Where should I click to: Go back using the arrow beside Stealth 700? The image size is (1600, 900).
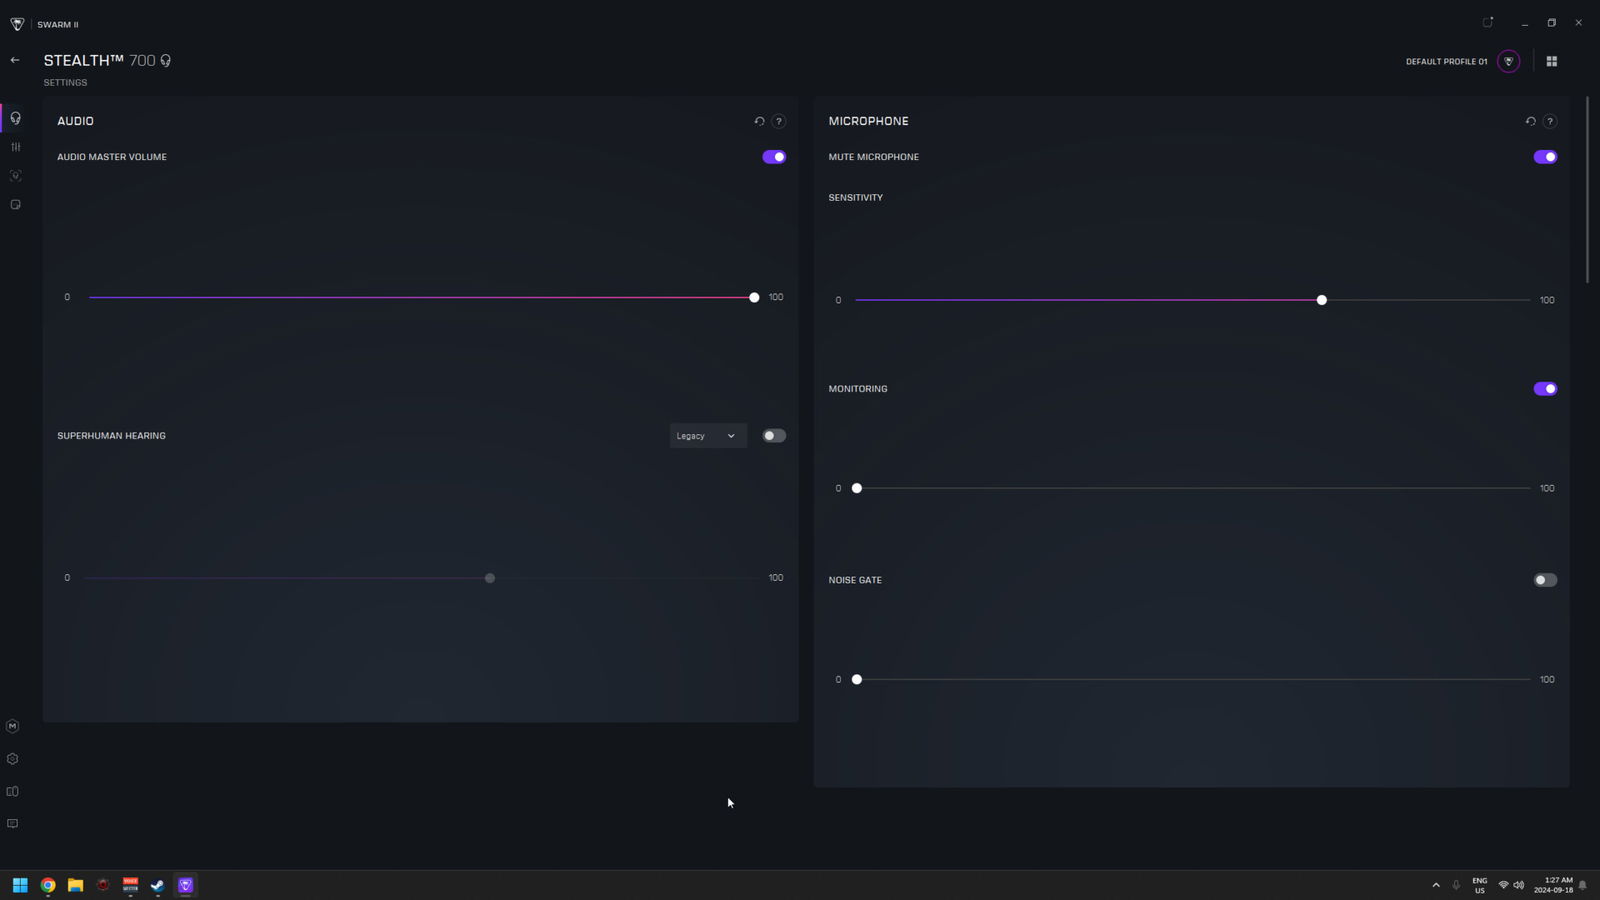(x=15, y=60)
